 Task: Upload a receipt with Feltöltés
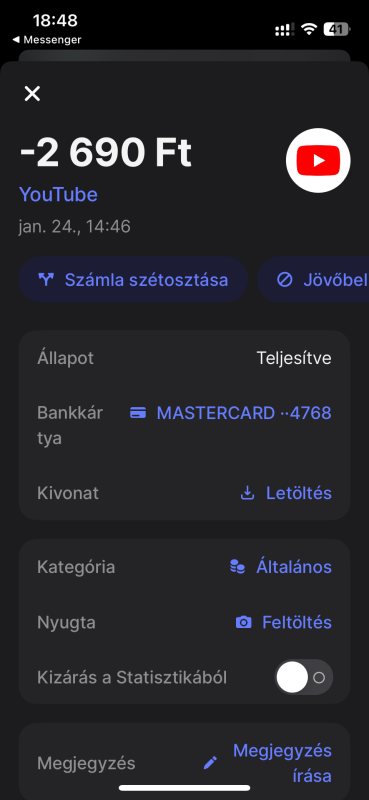pyautogui.click(x=283, y=622)
